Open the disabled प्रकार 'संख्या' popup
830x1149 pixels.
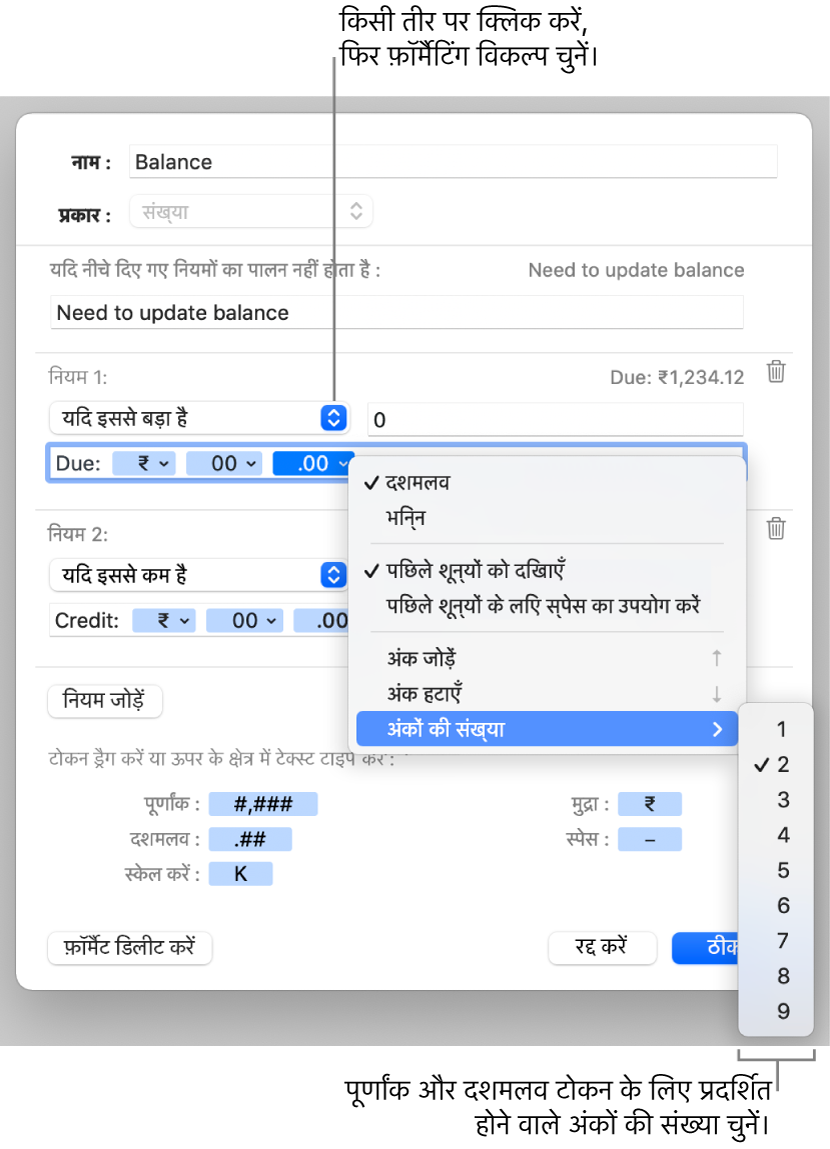coord(251,212)
